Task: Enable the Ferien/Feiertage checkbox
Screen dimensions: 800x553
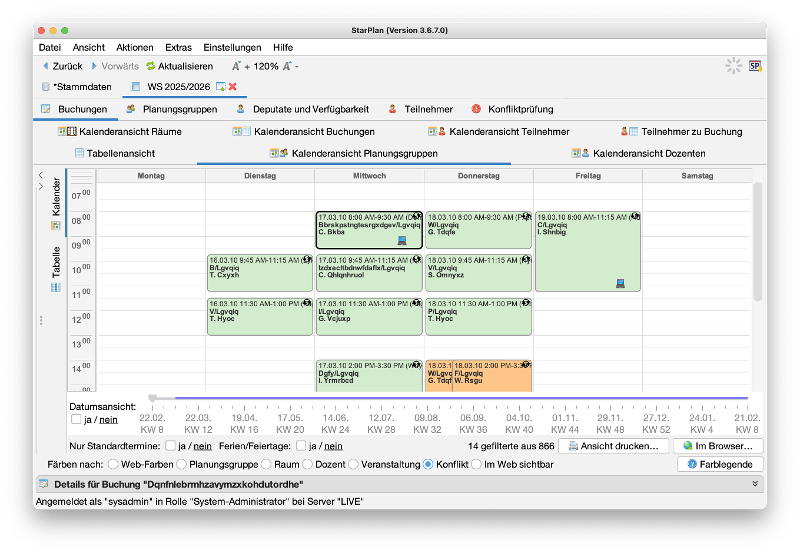Action: coord(302,446)
